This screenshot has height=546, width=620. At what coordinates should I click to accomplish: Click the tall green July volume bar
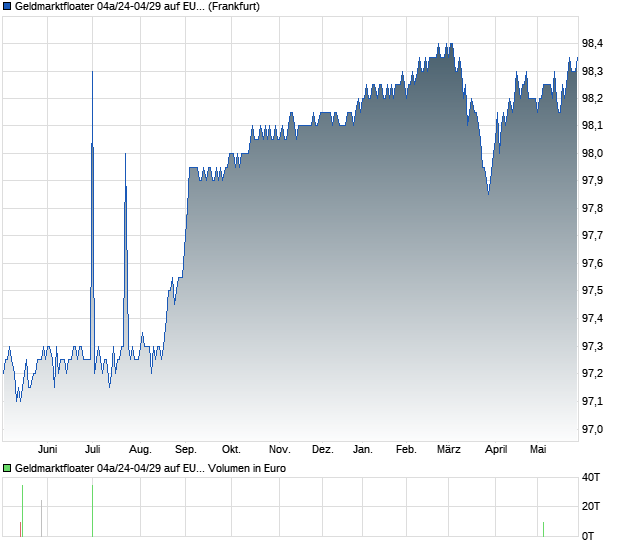pyautogui.click(x=93, y=511)
